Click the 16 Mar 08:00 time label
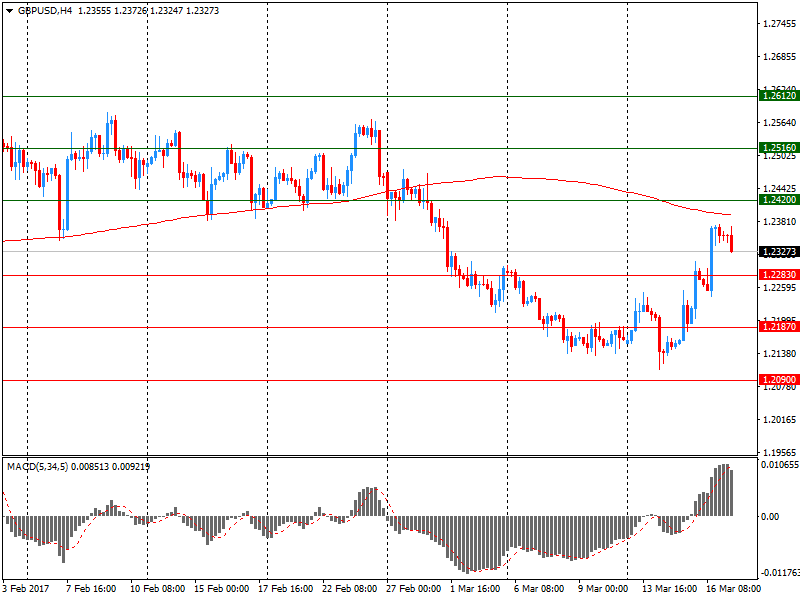The height and width of the screenshot is (600, 800). pos(733,588)
